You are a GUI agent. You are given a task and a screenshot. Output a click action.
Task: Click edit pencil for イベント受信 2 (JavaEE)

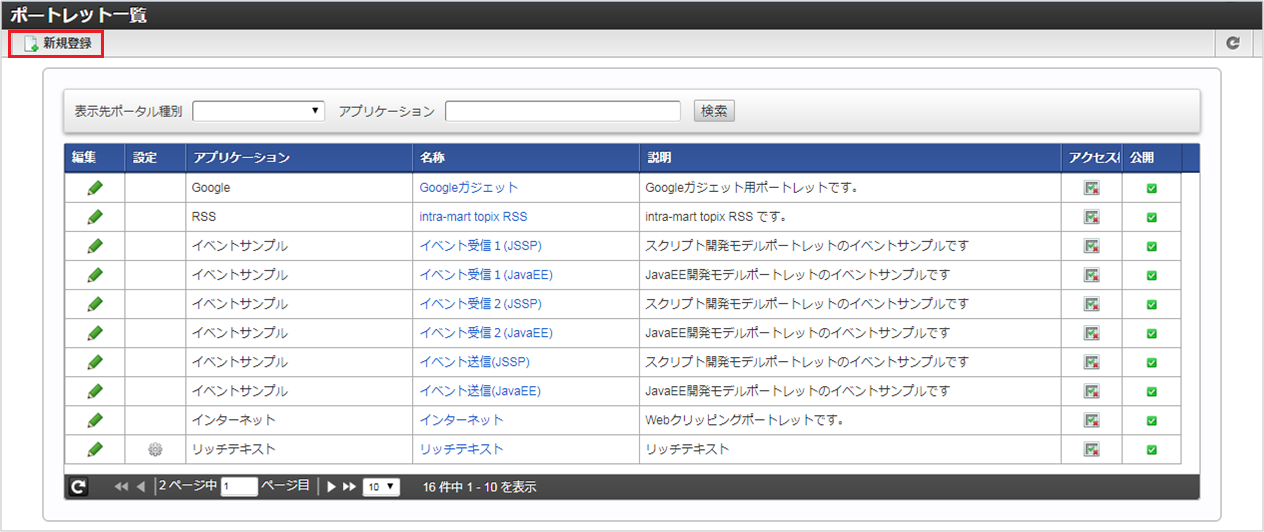95,332
